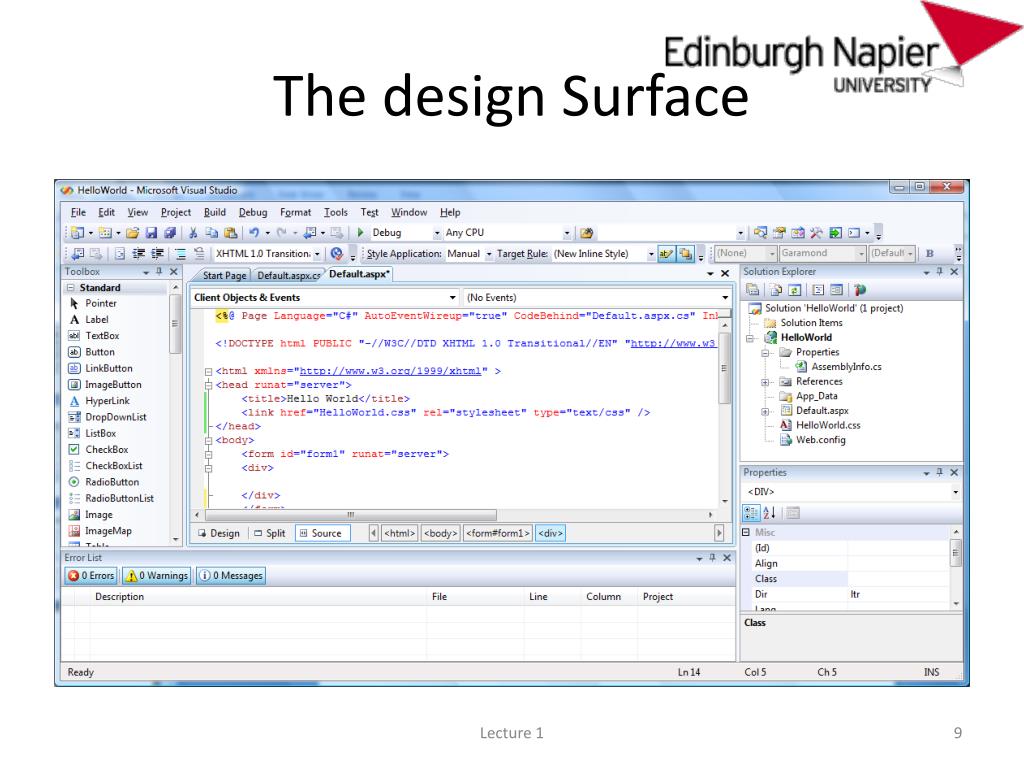
Task: Comment out selected lines icon
Action: click(181, 253)
